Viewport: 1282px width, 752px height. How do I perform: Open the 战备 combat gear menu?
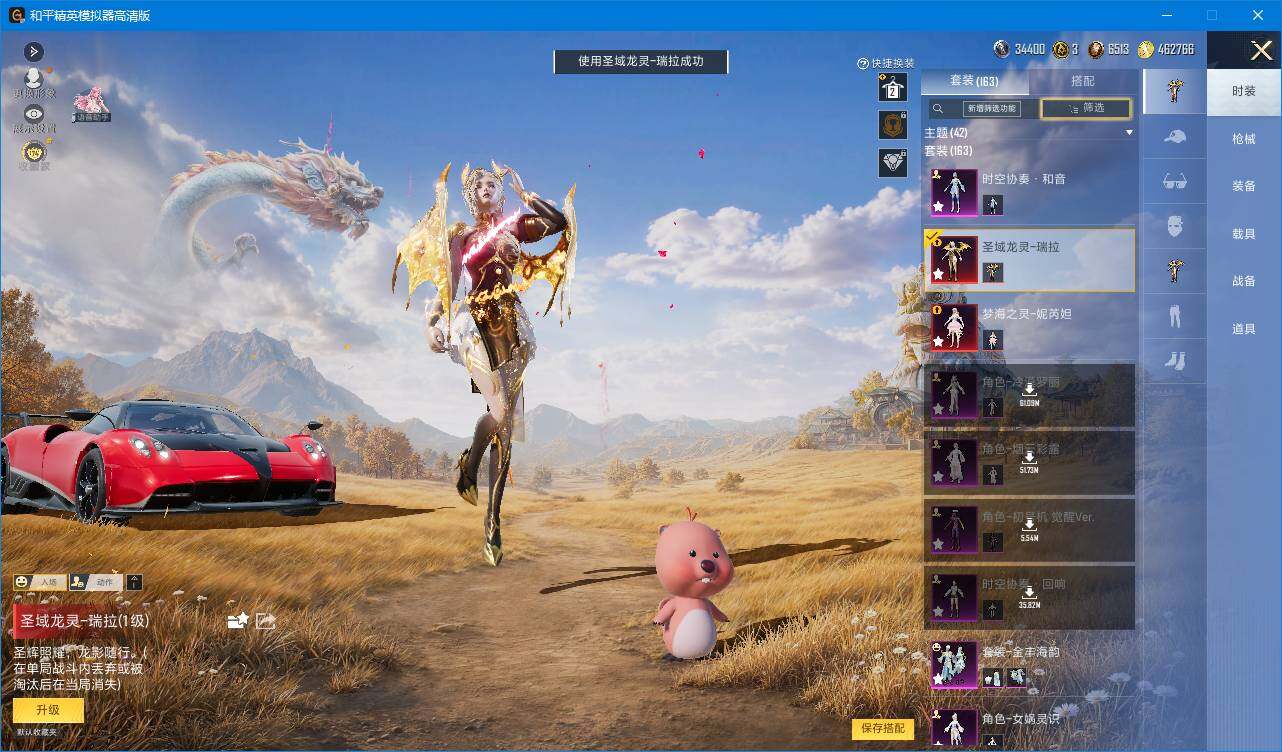coord(1244,281)
